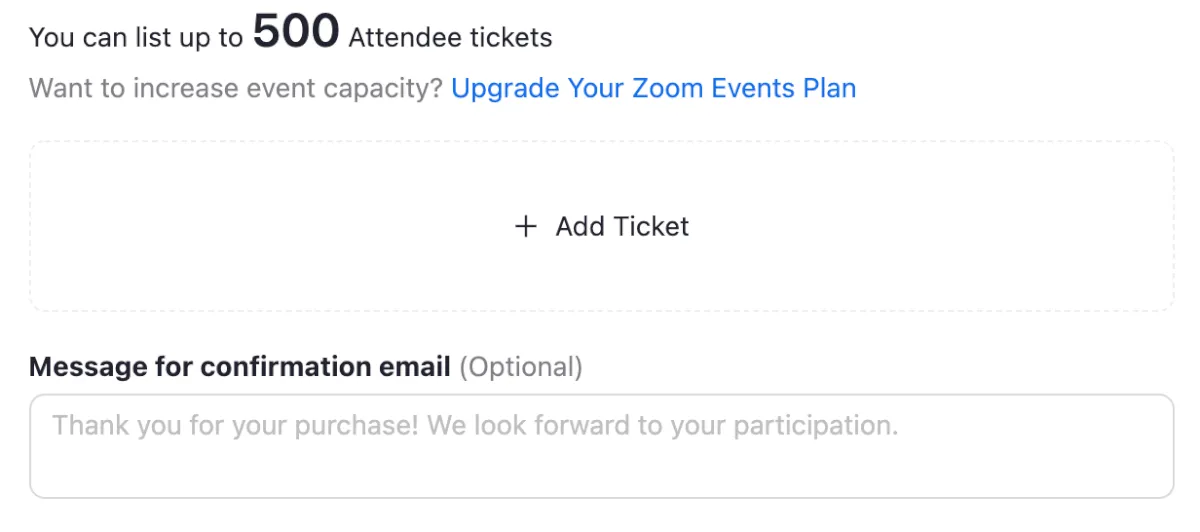Click the plus icon beside Add Ticket
The image size is (1200, 532).
tap(525, 227)
